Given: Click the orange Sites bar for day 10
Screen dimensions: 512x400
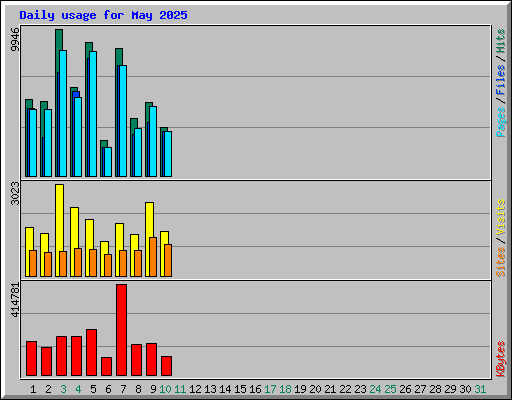Looking at the screenshot, I should coord(168,260).
